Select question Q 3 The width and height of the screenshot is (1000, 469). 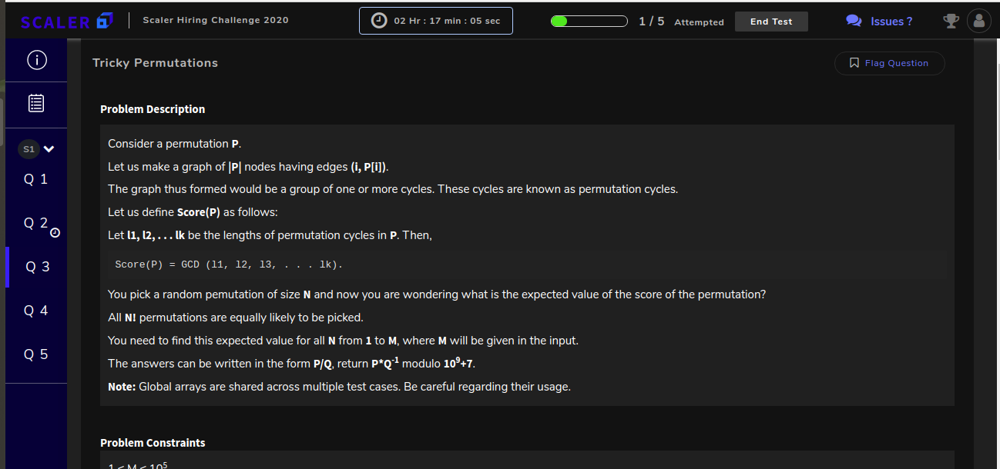point(37,267)
